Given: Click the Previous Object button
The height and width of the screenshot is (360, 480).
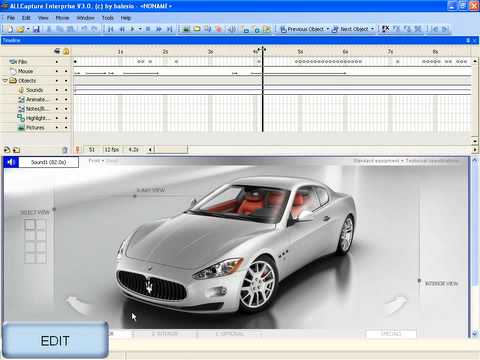Looking at the screenshot, I should 302,29.
